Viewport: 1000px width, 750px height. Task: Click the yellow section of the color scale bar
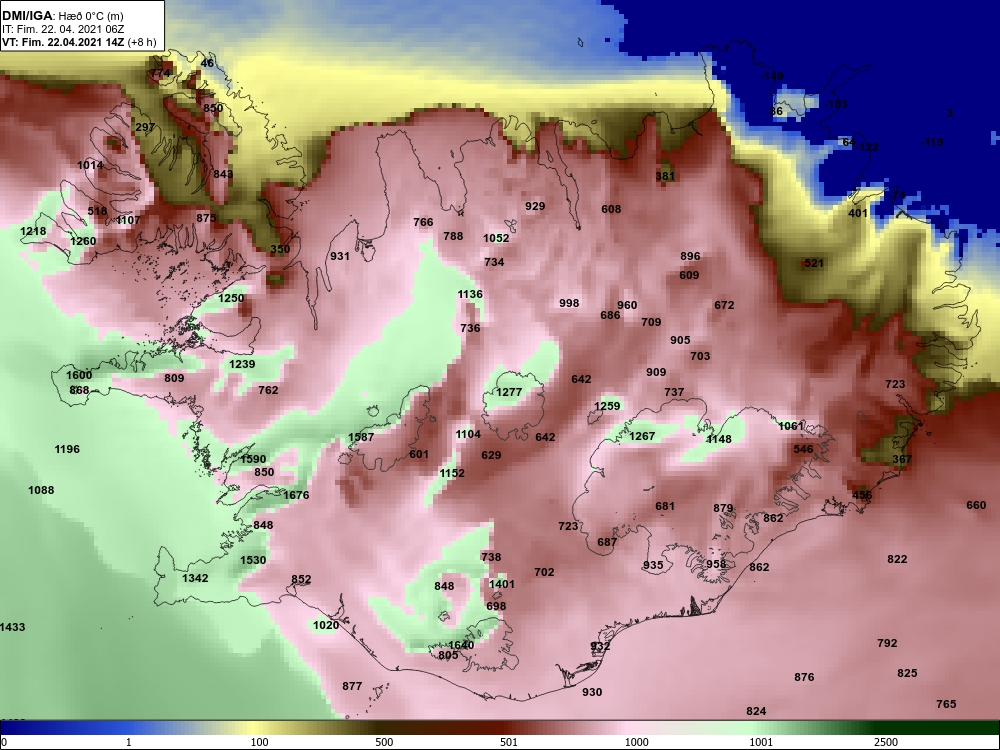point(255,728)
